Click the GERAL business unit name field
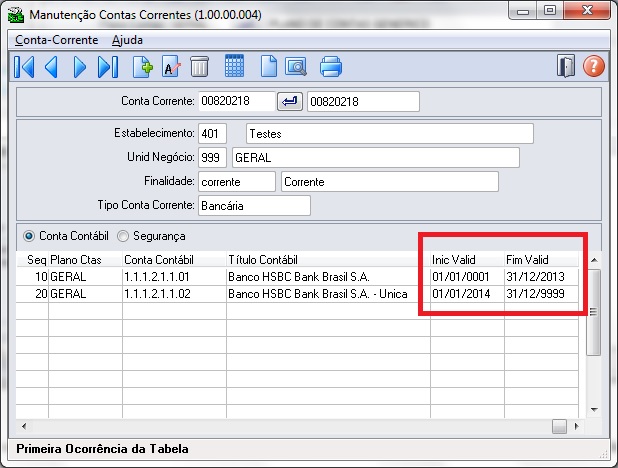This screenshot has width=618, height=468. click(376, 158)
